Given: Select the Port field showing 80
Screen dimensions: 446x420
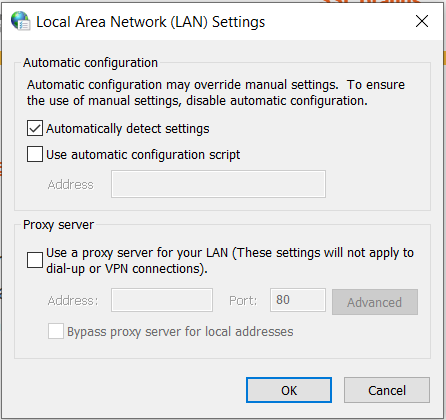Looking at the screenshot, I should [298, 300].
